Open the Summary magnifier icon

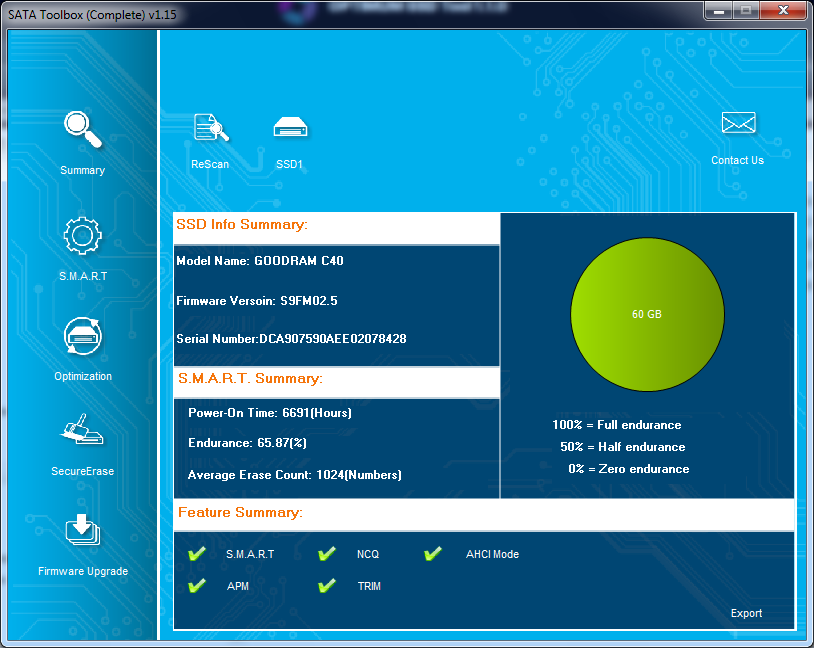pos(83,129)
